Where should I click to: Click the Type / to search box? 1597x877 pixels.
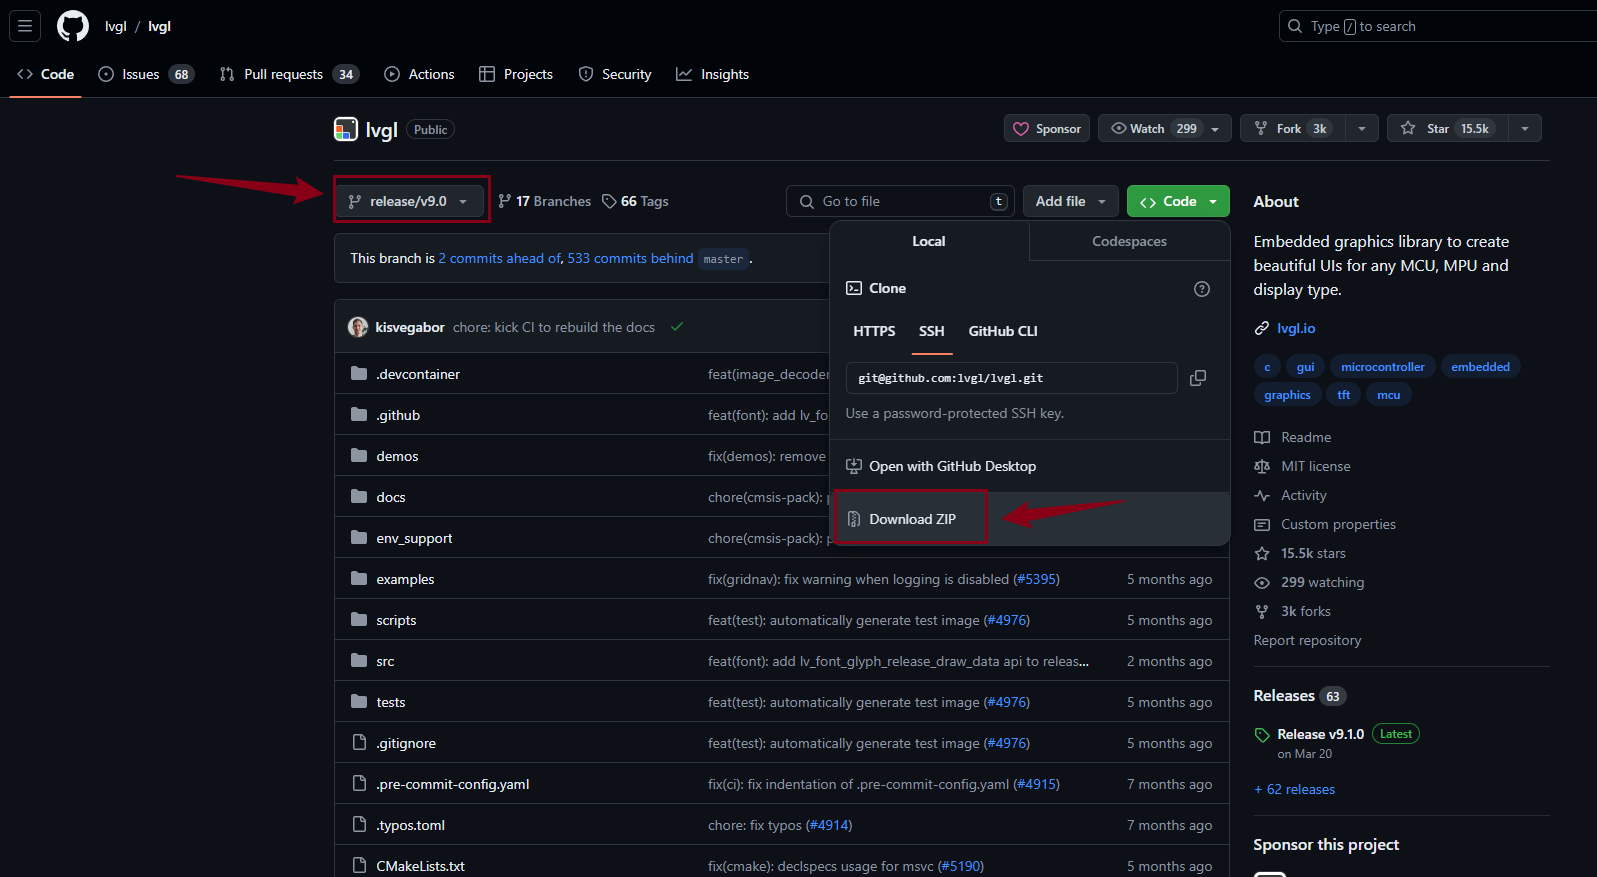click(1438, 26)
